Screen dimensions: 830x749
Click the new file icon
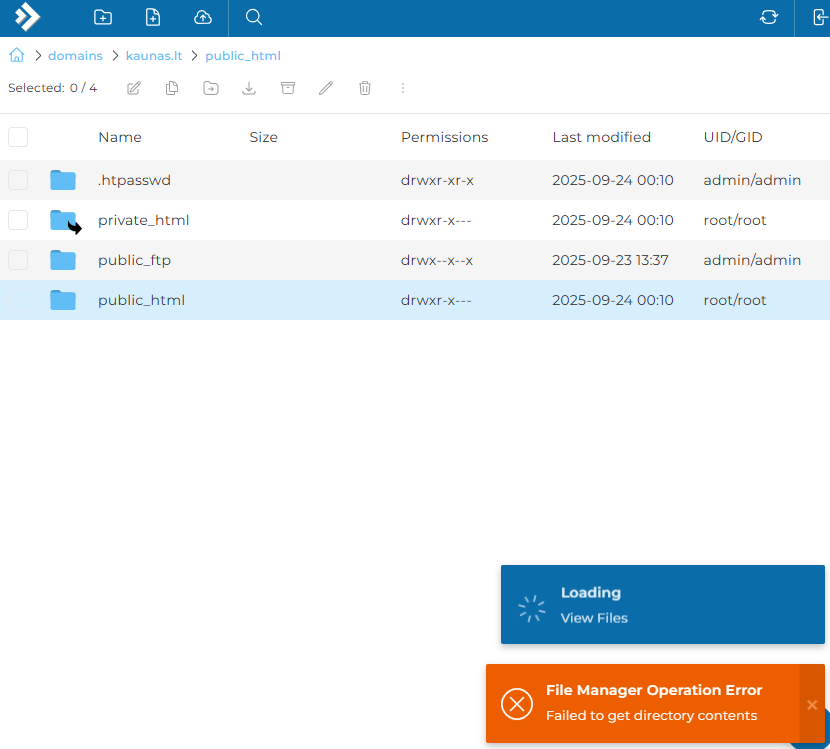(x=152, y=17)
